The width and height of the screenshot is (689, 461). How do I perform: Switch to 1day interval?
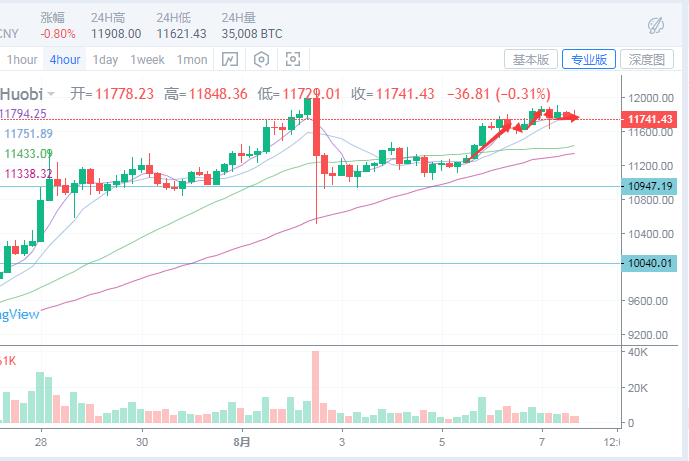coord(106,59)
